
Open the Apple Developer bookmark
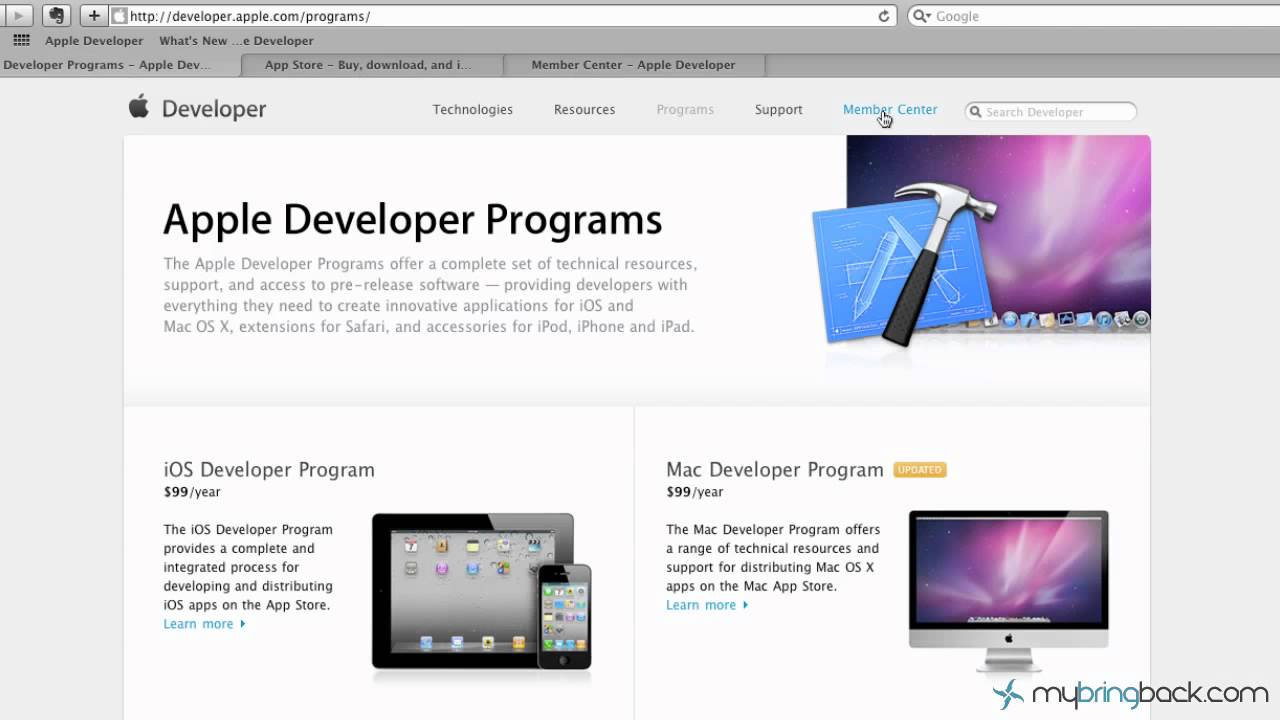point(94,41)
